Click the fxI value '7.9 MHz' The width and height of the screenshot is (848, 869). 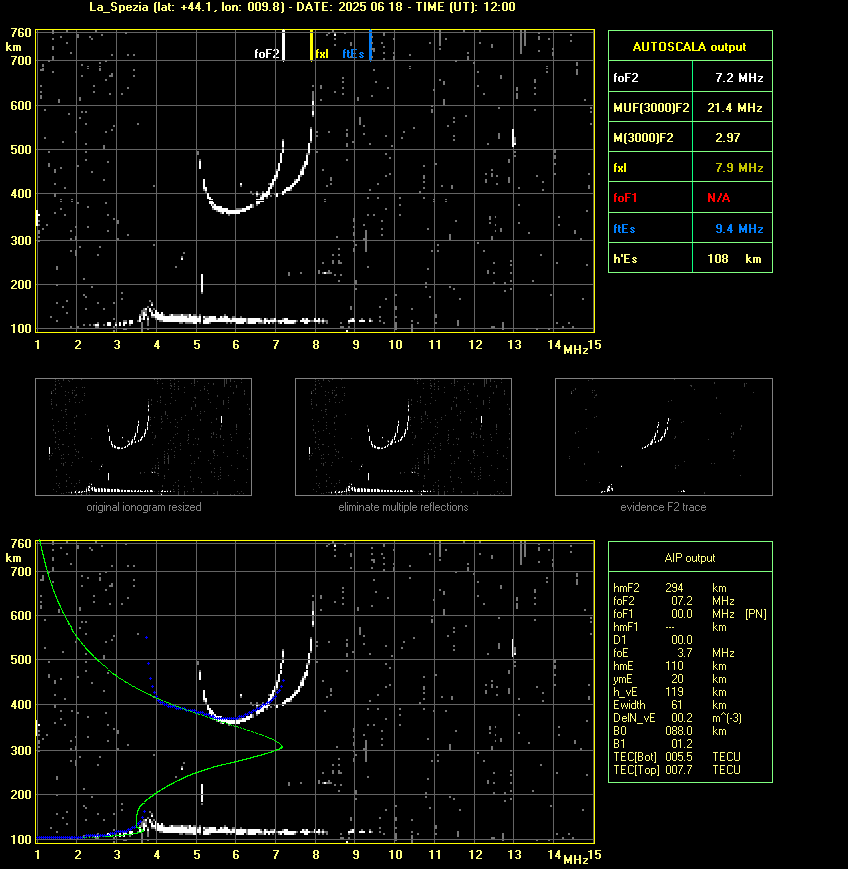(739, 167)
